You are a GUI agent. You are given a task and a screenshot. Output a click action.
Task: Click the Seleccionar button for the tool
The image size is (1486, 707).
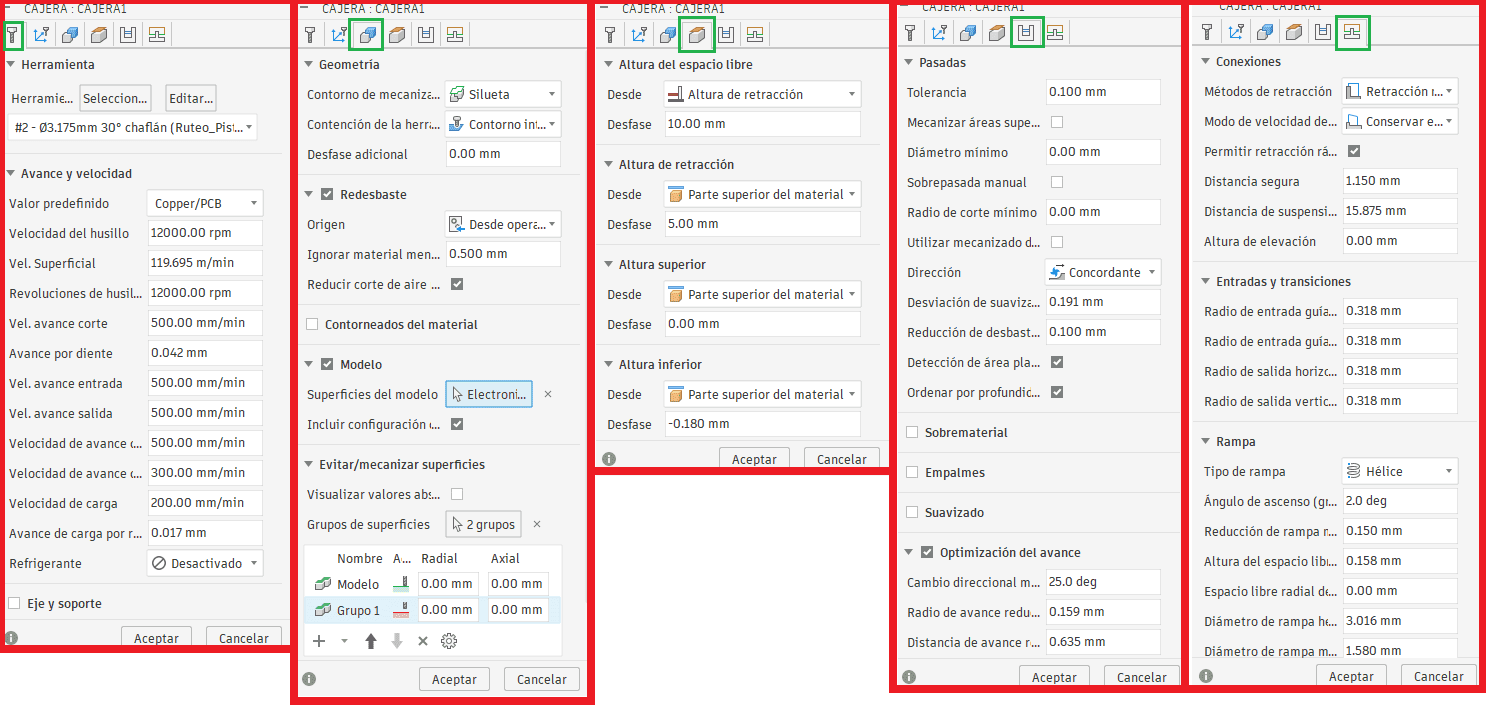[x=113, y=98]
